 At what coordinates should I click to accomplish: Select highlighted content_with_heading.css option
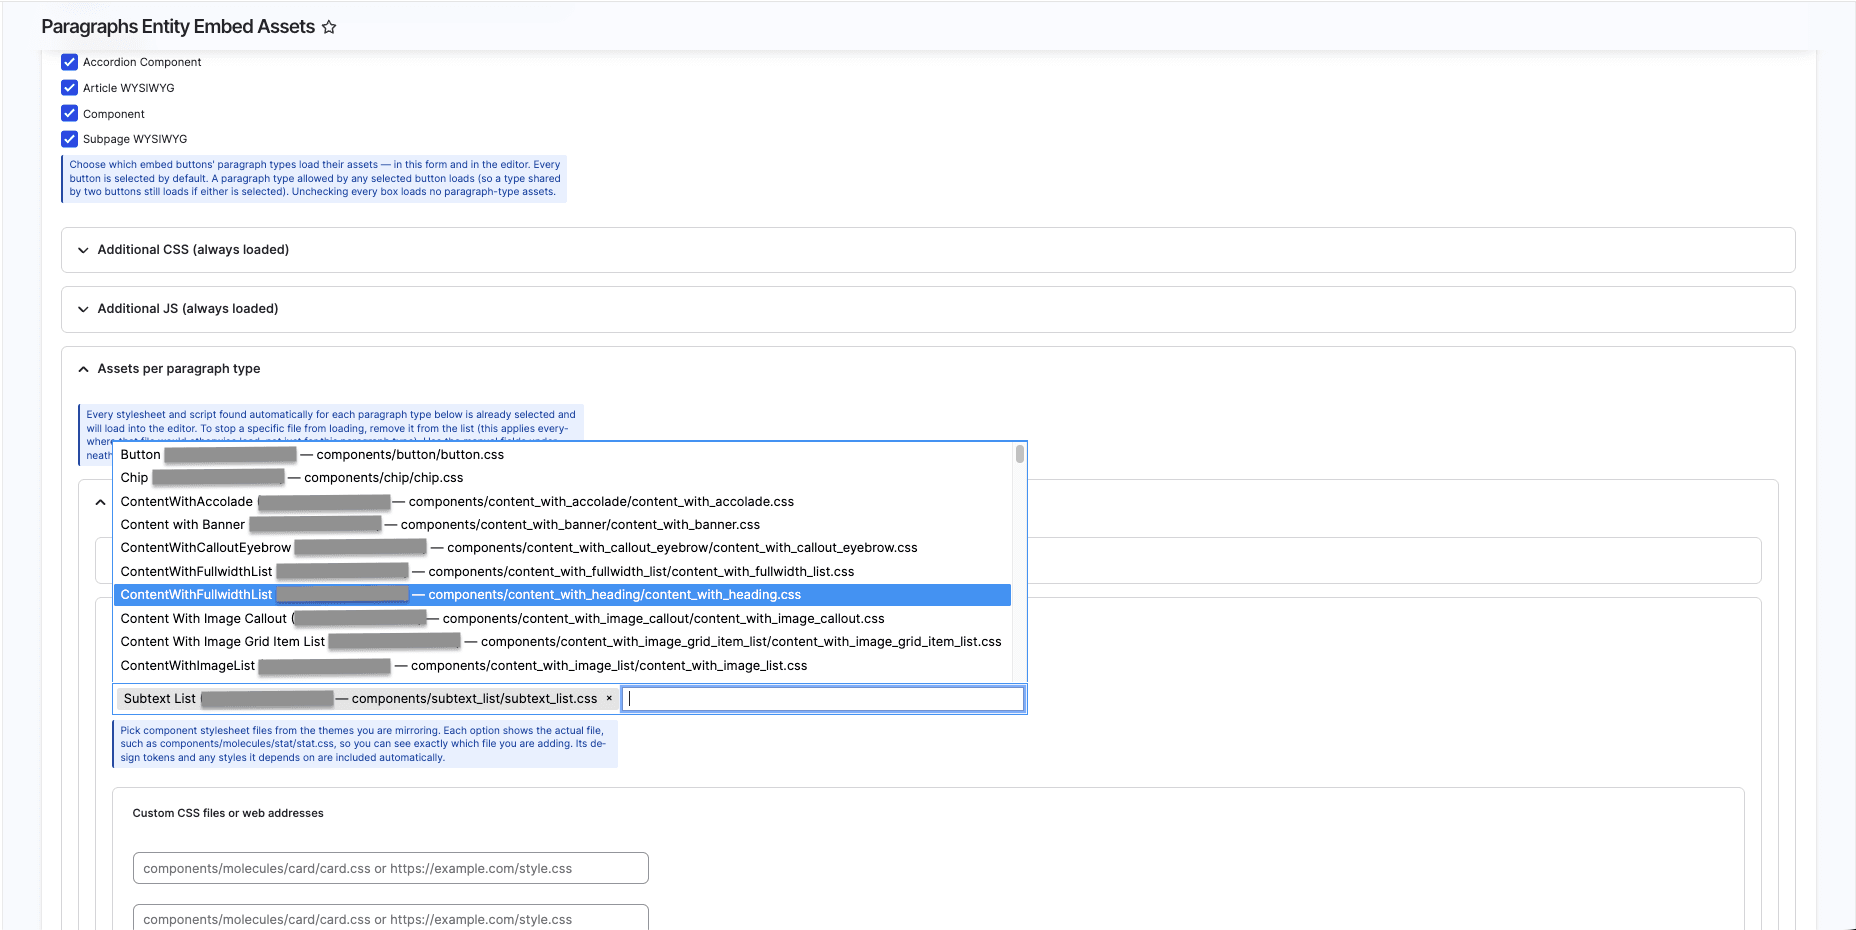point(562,595)
